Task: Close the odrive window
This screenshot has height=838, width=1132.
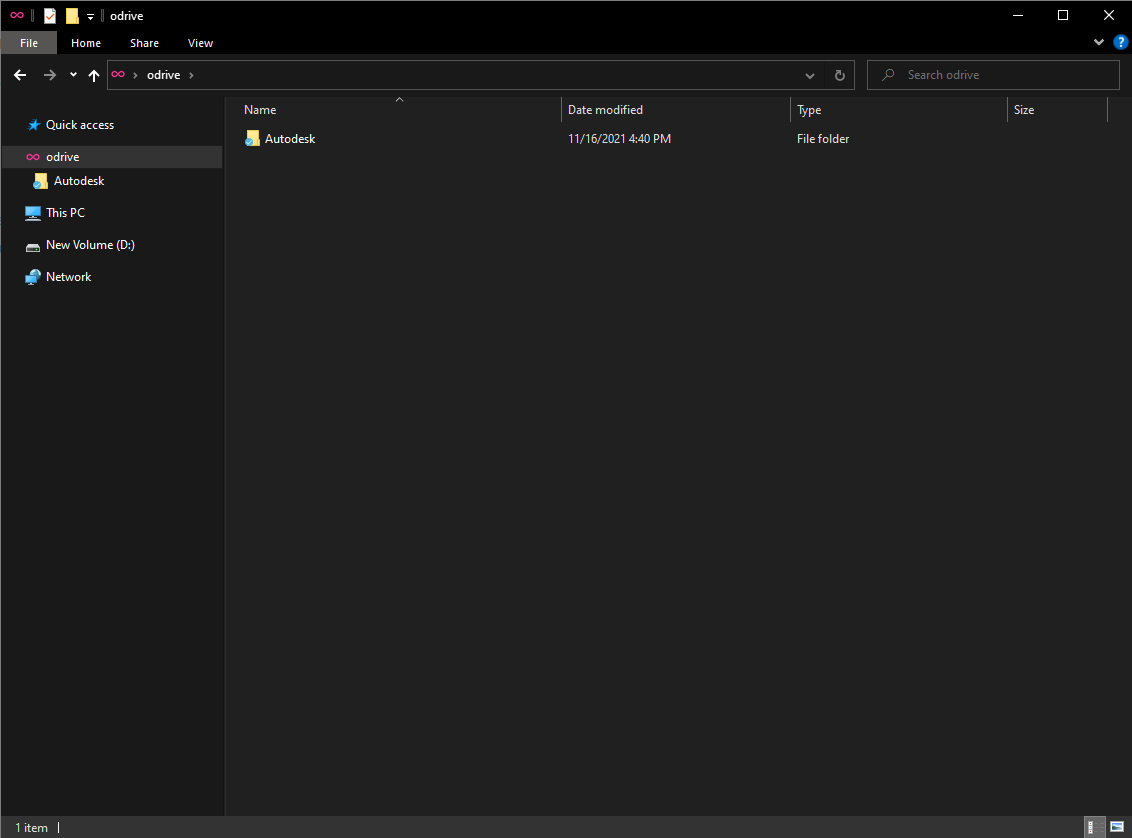Action: coord(1109,15)
